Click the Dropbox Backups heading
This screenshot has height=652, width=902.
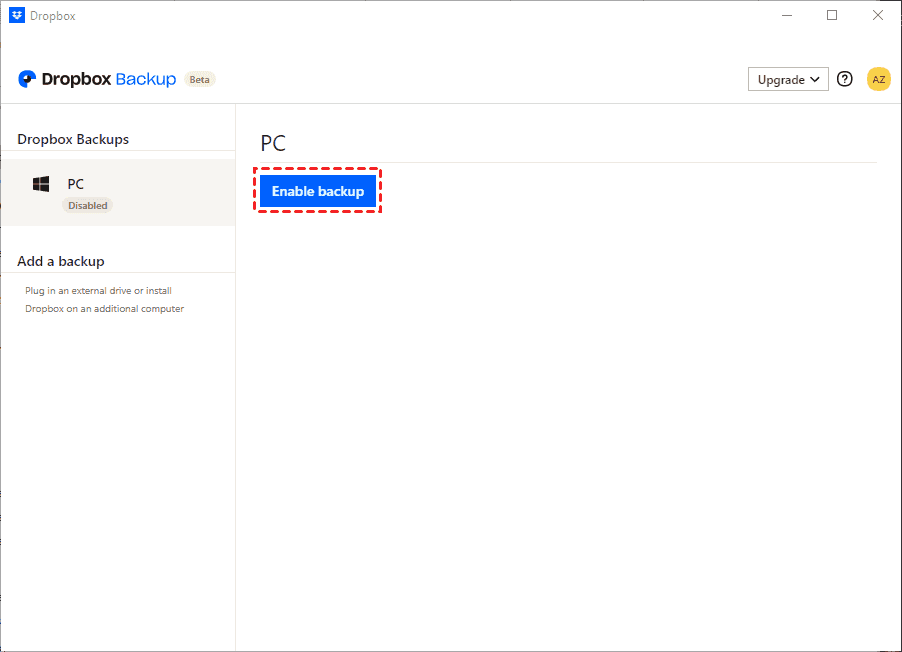(x=73, y=139)
